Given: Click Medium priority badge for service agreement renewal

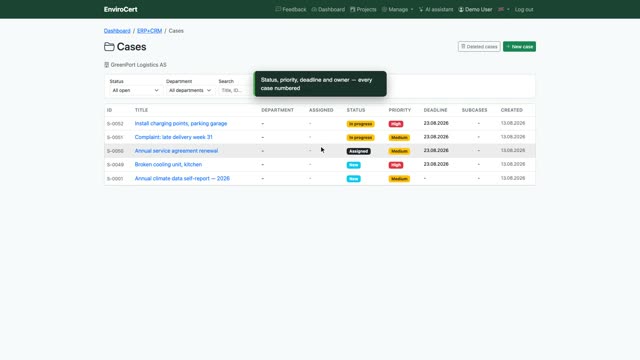Looking at the screenshot, I should [x=399, y=151].
